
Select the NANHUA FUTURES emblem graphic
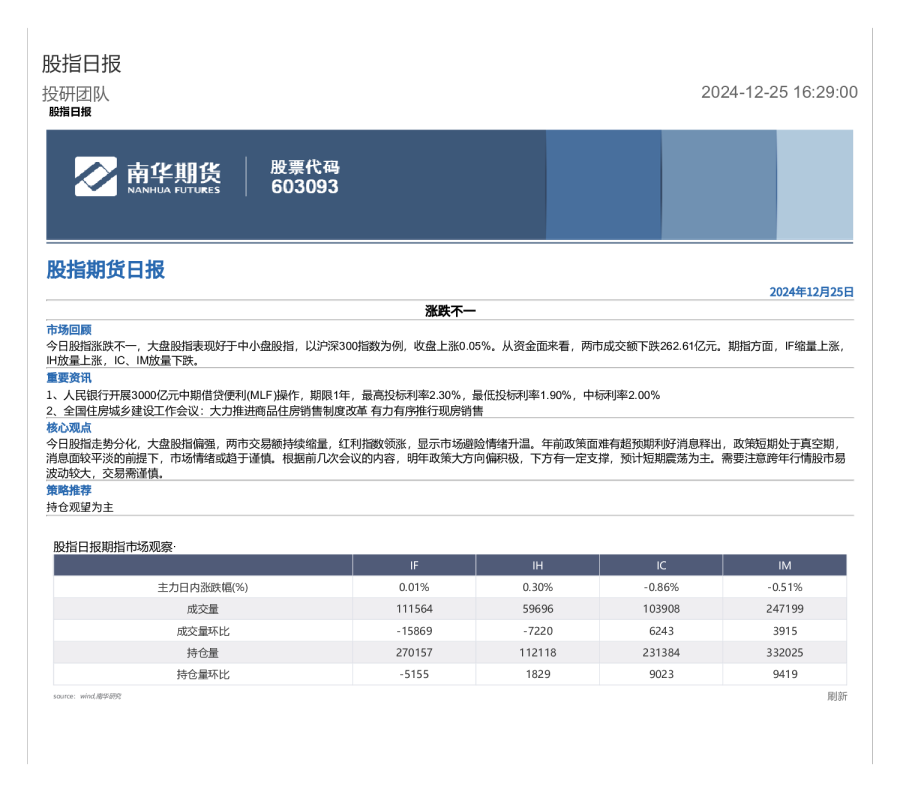point(95,176)
